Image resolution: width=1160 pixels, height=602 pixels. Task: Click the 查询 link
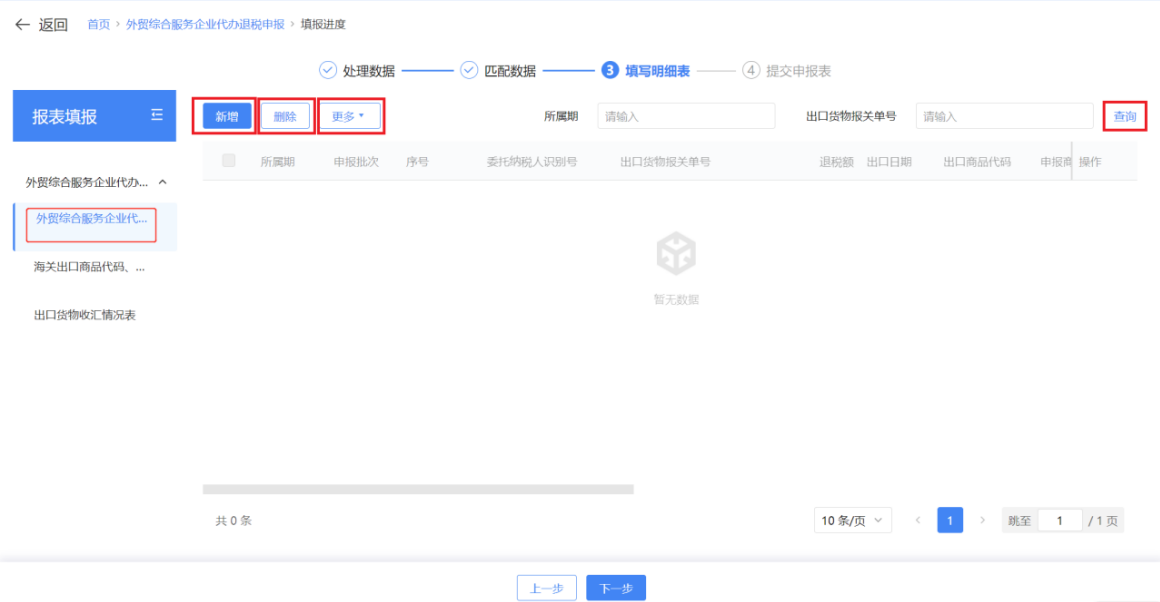coord(1125,116)
